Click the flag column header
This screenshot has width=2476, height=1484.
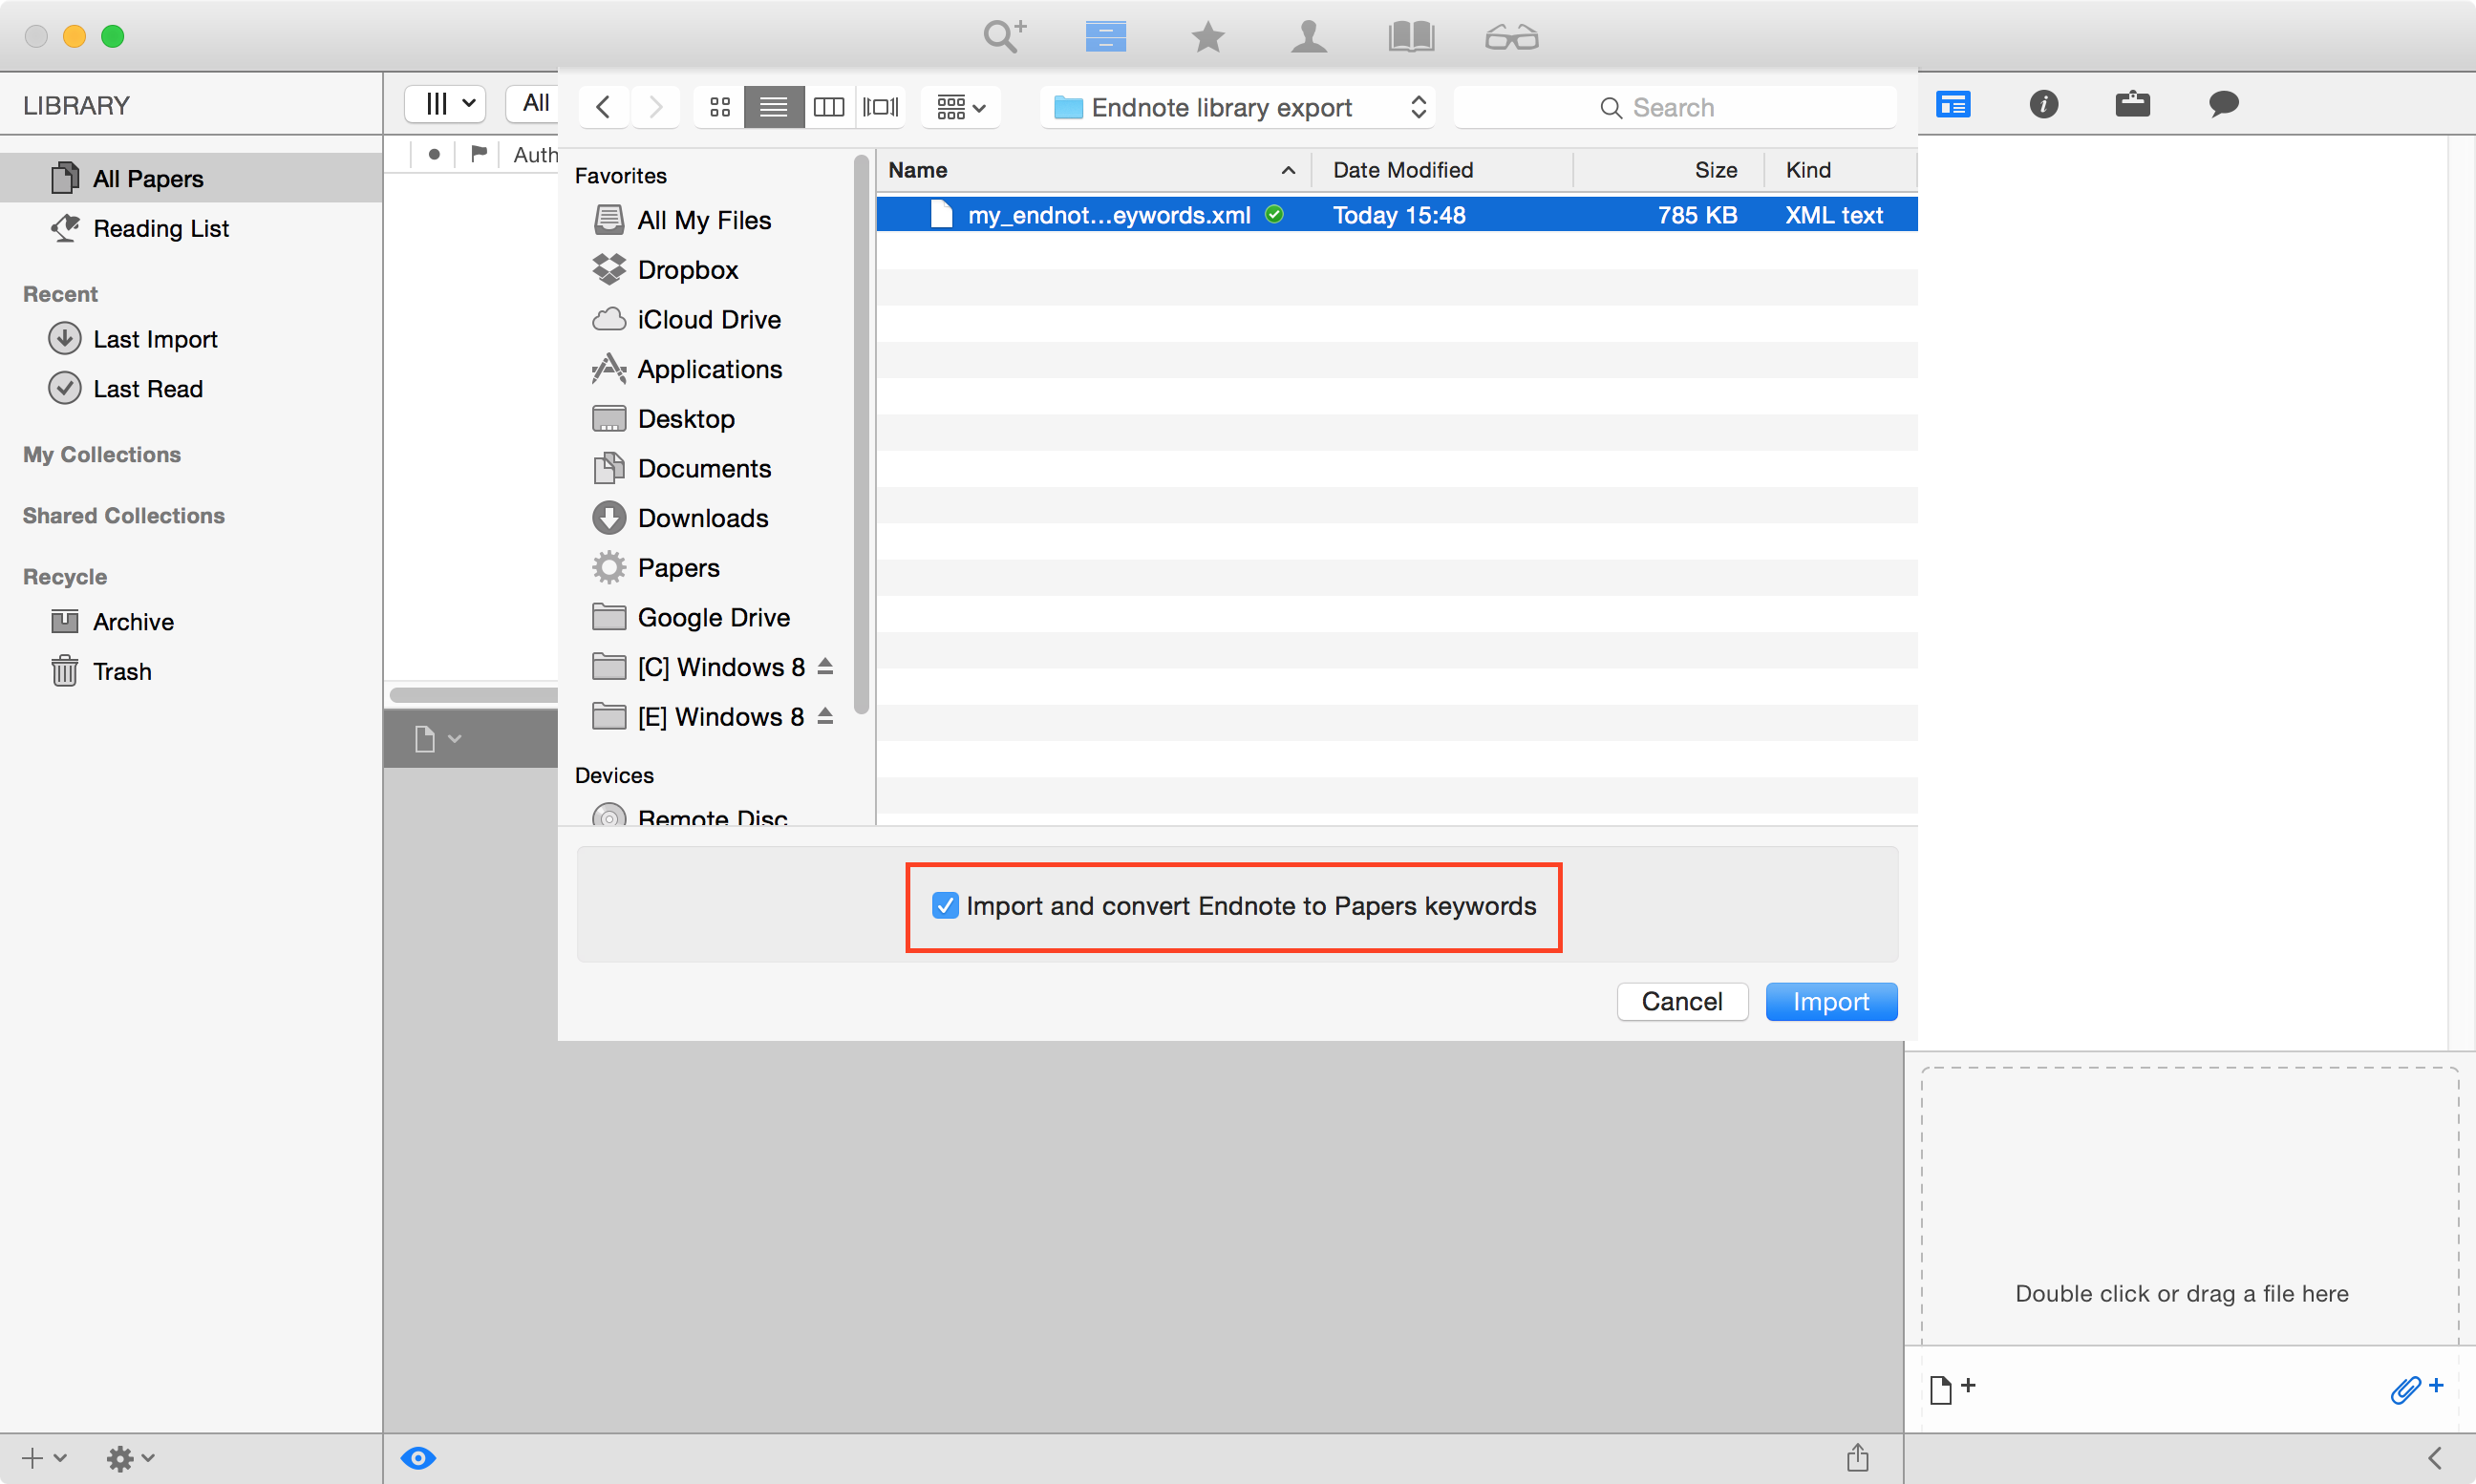[478, 154]
